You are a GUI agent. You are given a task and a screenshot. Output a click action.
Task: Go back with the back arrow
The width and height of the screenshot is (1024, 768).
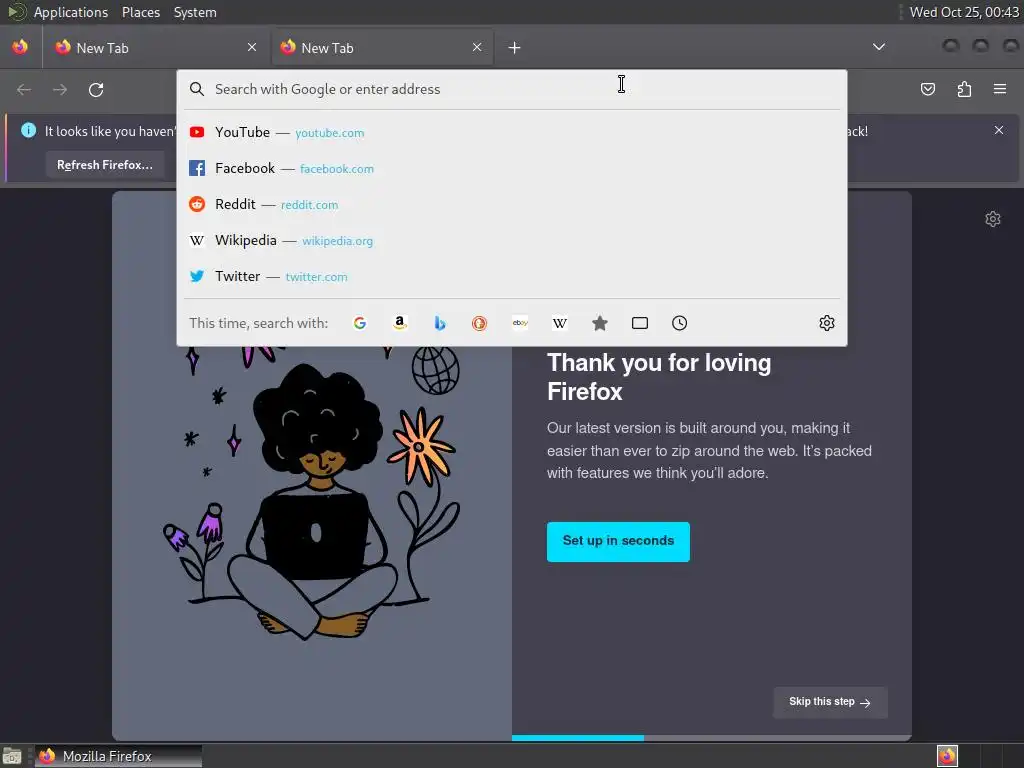coord(24,89)
